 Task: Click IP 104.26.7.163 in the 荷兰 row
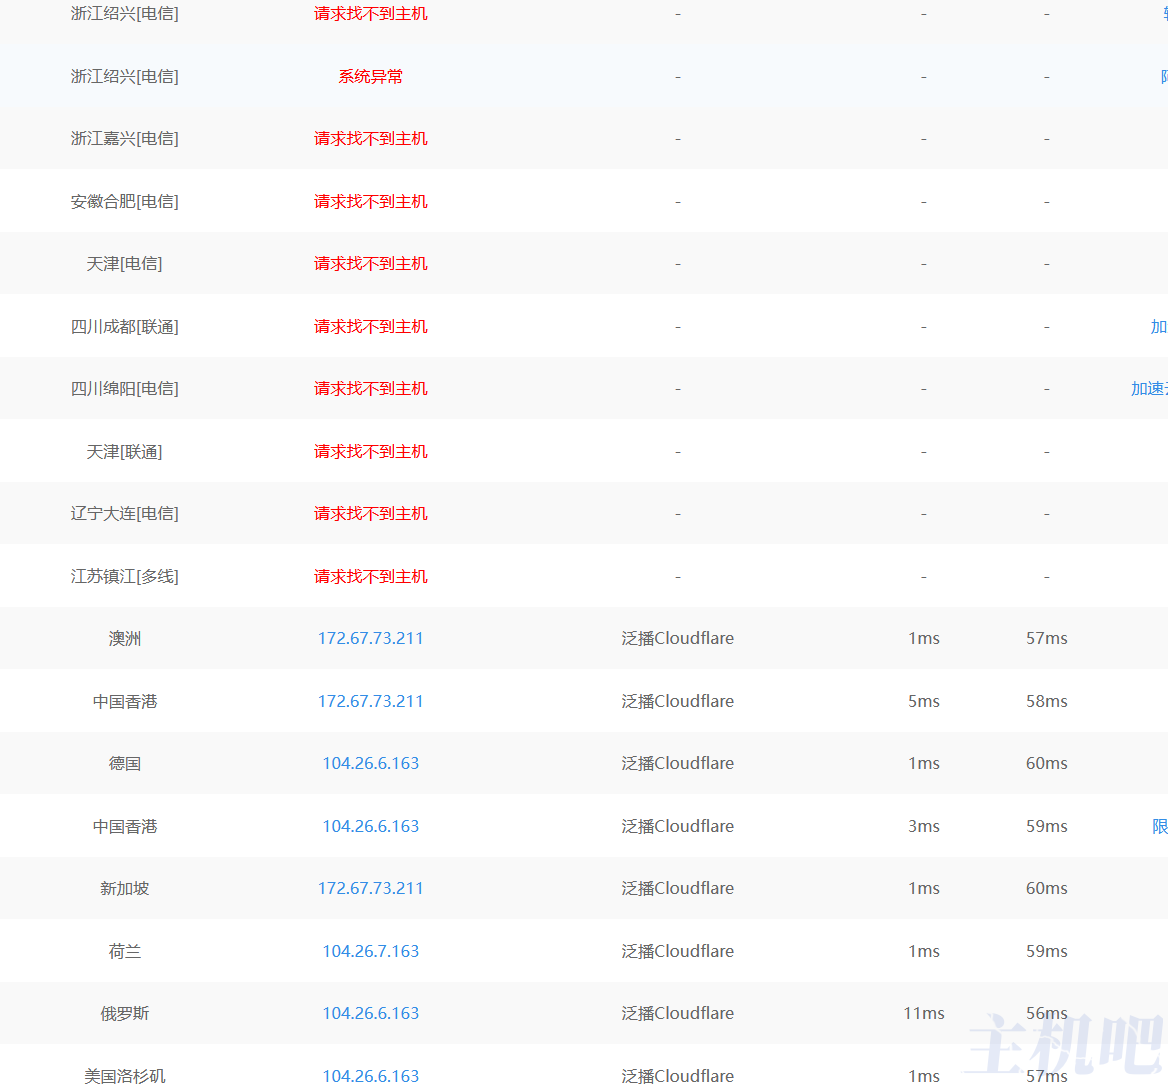[370, 951]
